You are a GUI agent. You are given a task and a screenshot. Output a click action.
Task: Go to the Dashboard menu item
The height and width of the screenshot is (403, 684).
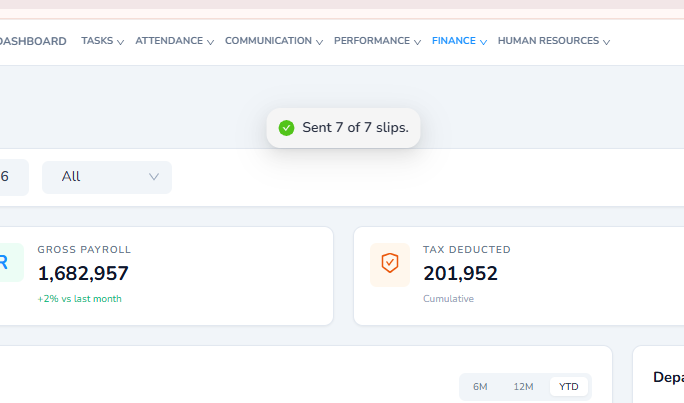[x=34, y=41]
